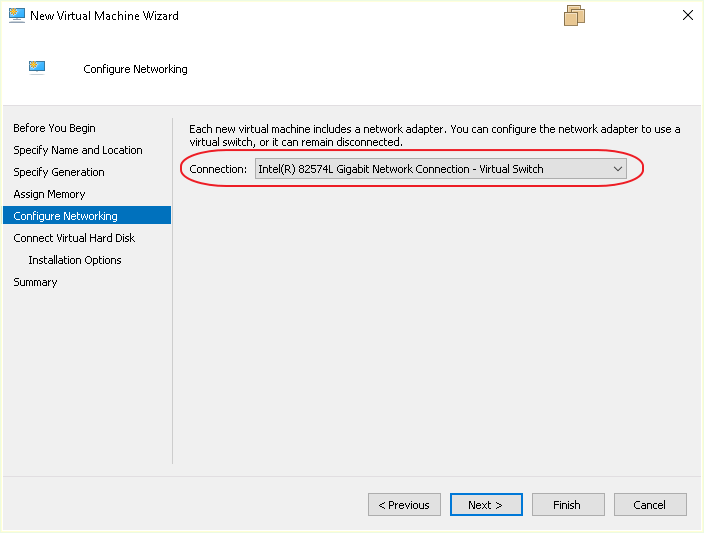Screen dimensions: 704x533
Task: Click the "Connection:" label text
Action: [x=218, y=169]
